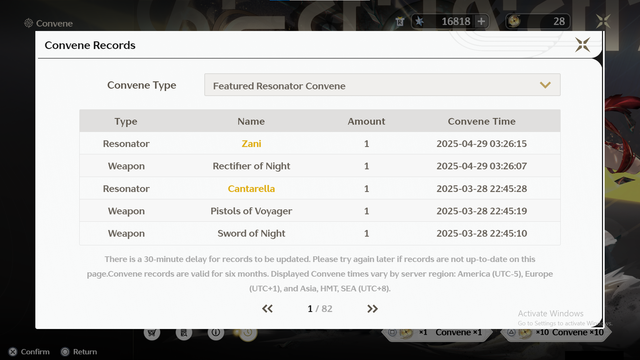Click the Astrite currency star icon
Viewport: 640px width, 360px height.
click(x=419, y=21)
